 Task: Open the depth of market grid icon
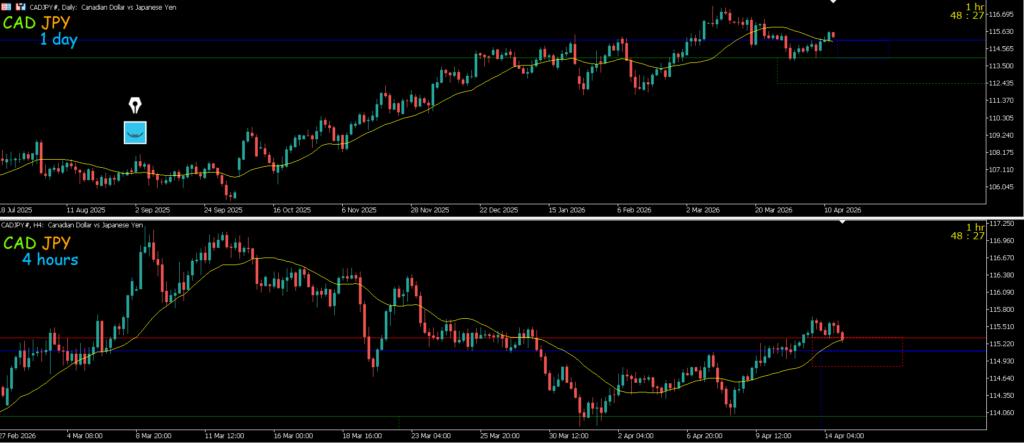tap(6, 7)
